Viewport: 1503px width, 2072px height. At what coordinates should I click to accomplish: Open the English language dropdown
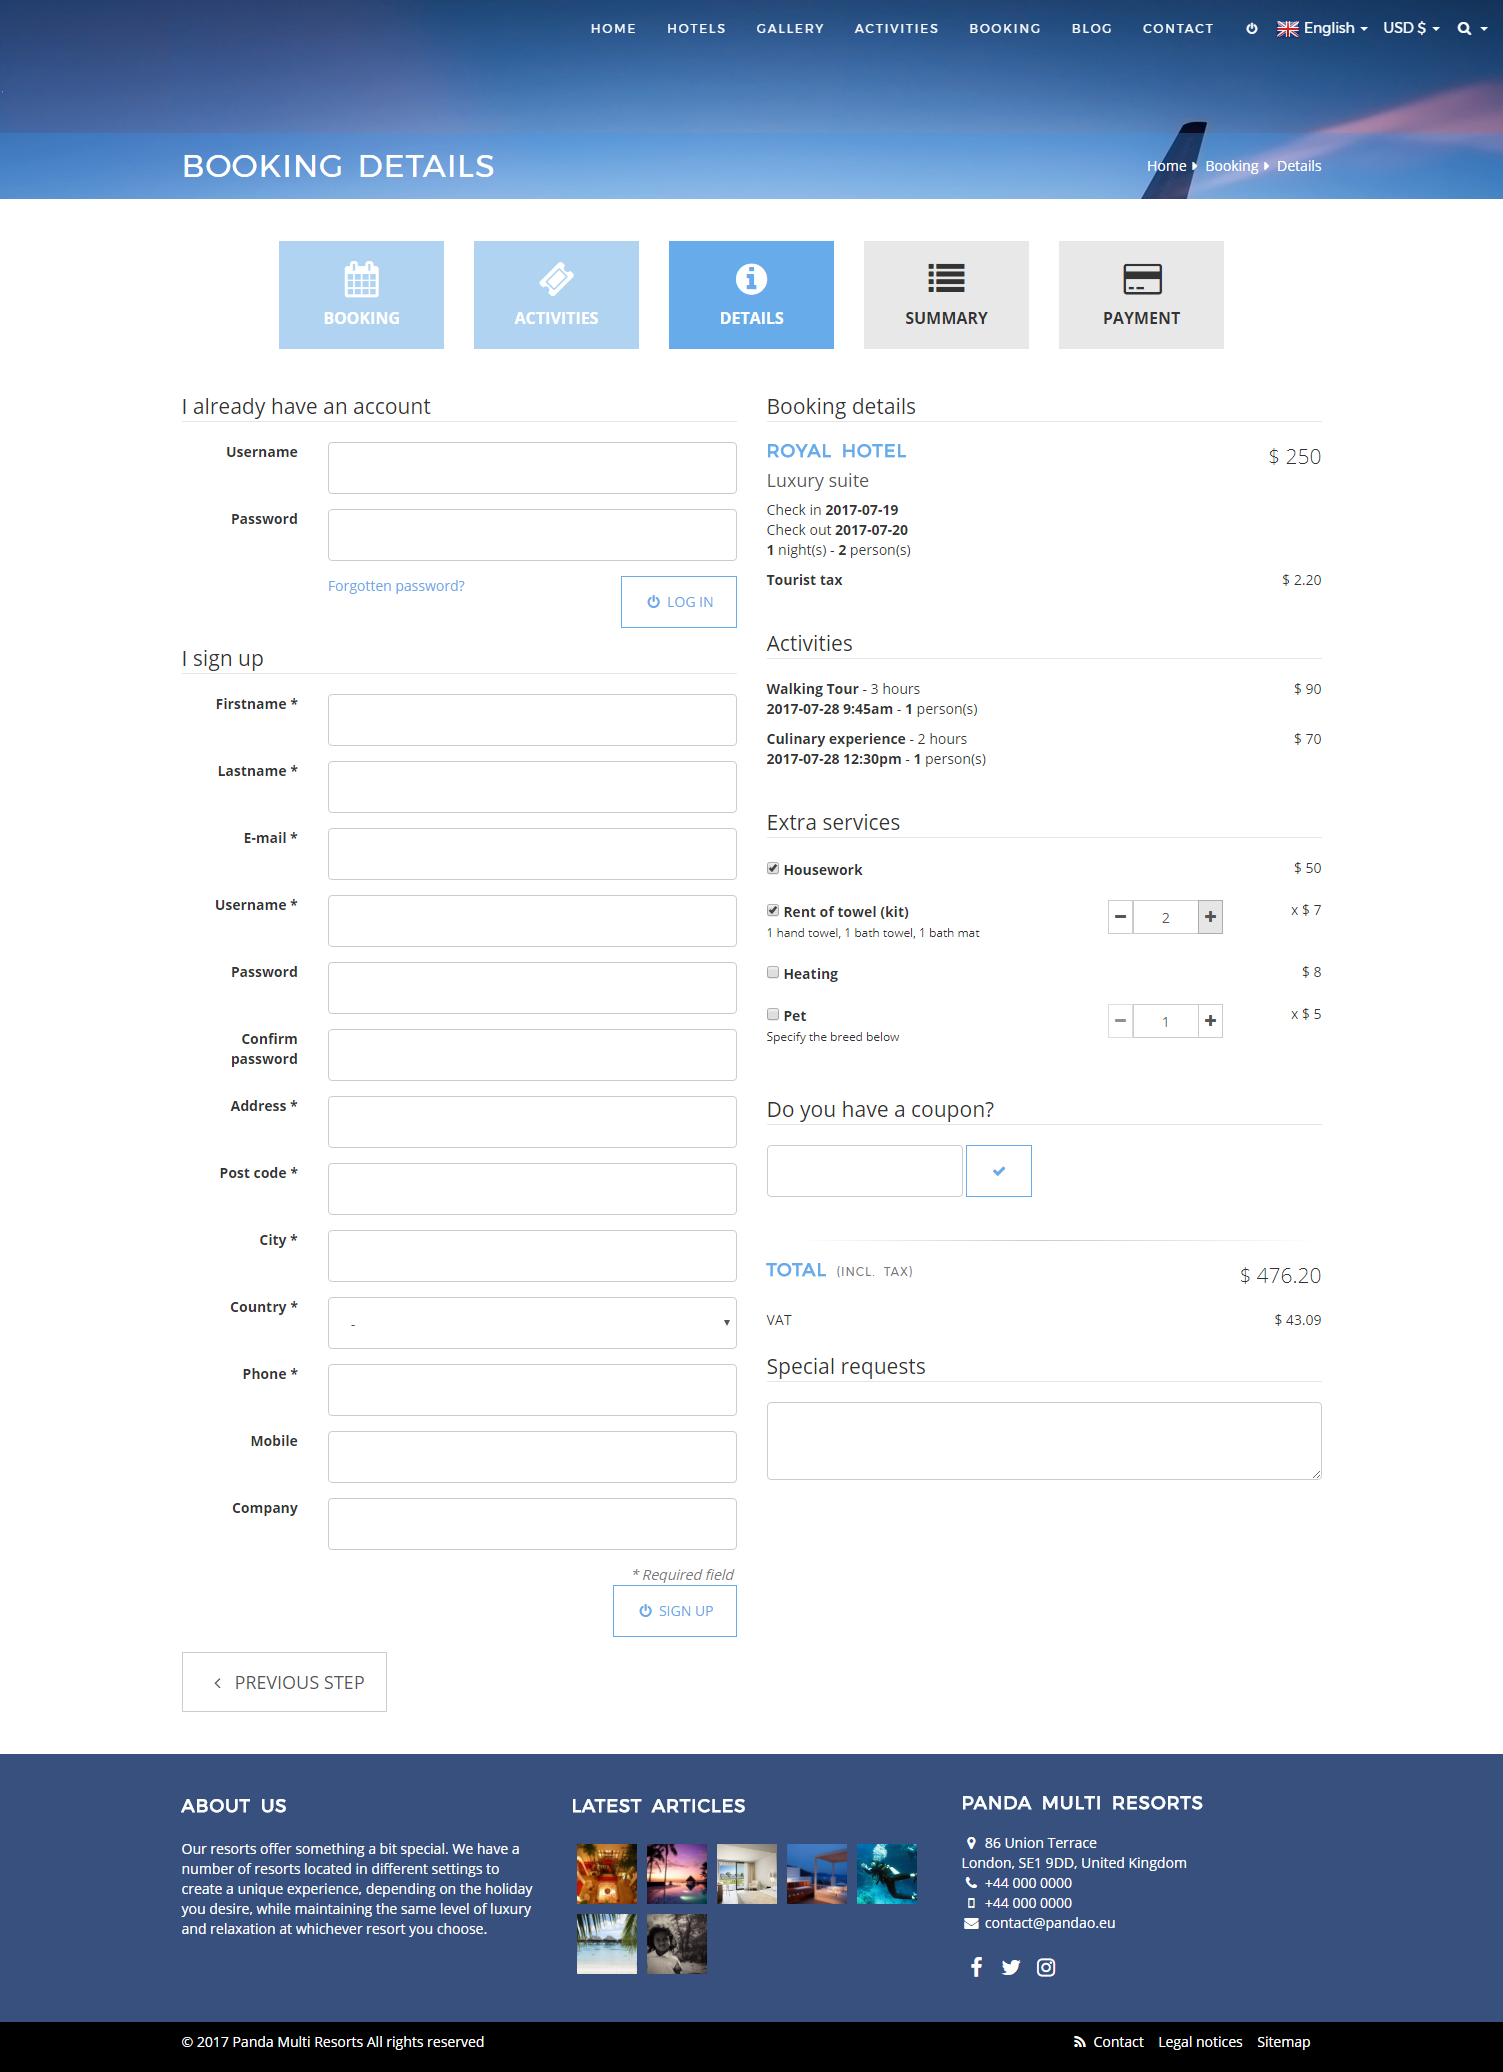pyautogui.click(x=1322, y=28)
